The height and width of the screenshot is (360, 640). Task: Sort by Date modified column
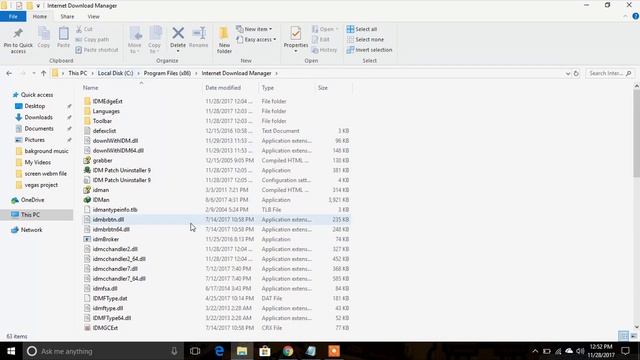point(223,88)
